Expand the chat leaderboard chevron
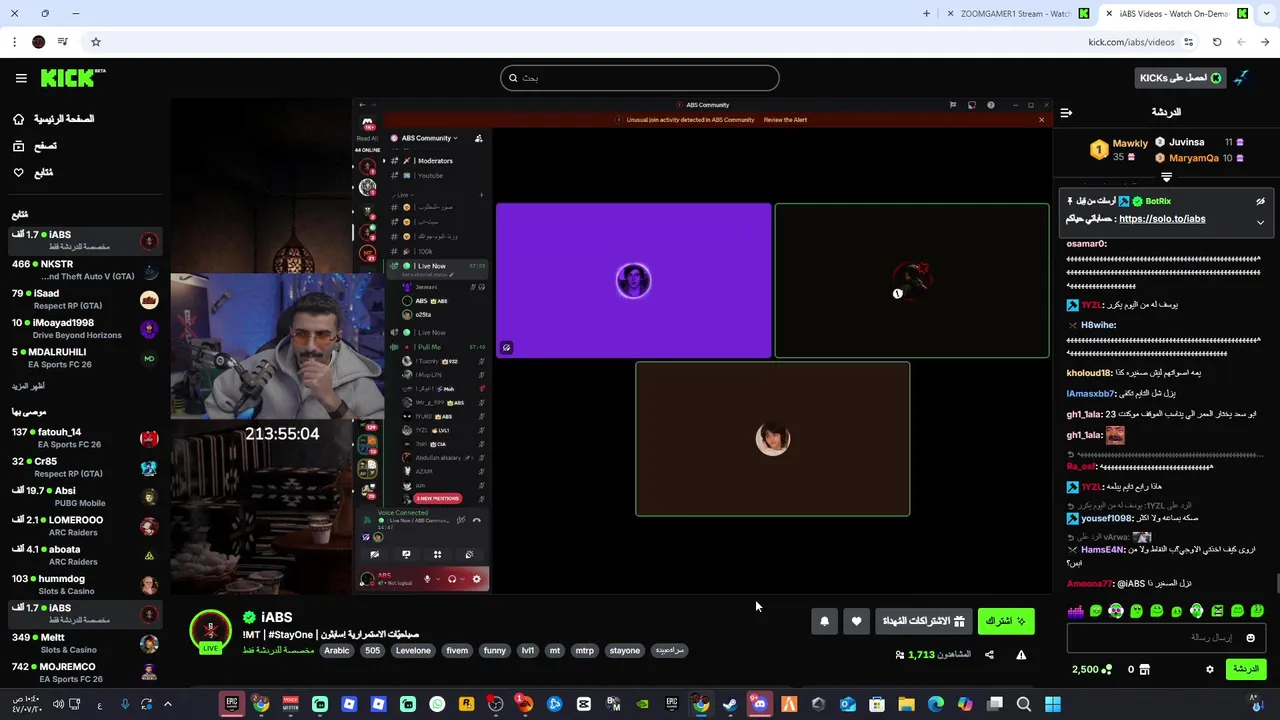This screenshot has width=1280, height=720. coord(1166,177)
